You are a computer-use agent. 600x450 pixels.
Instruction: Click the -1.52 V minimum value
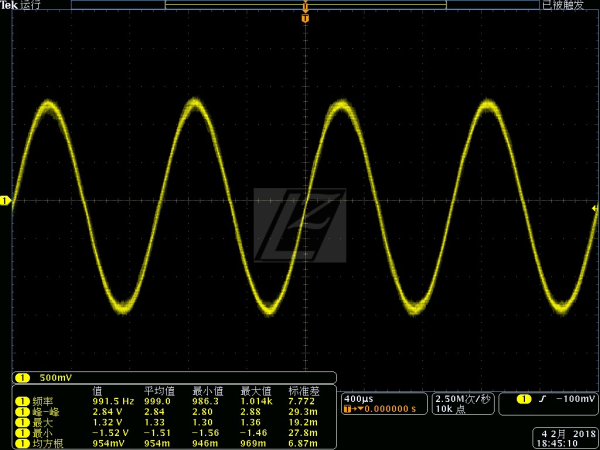110,433
